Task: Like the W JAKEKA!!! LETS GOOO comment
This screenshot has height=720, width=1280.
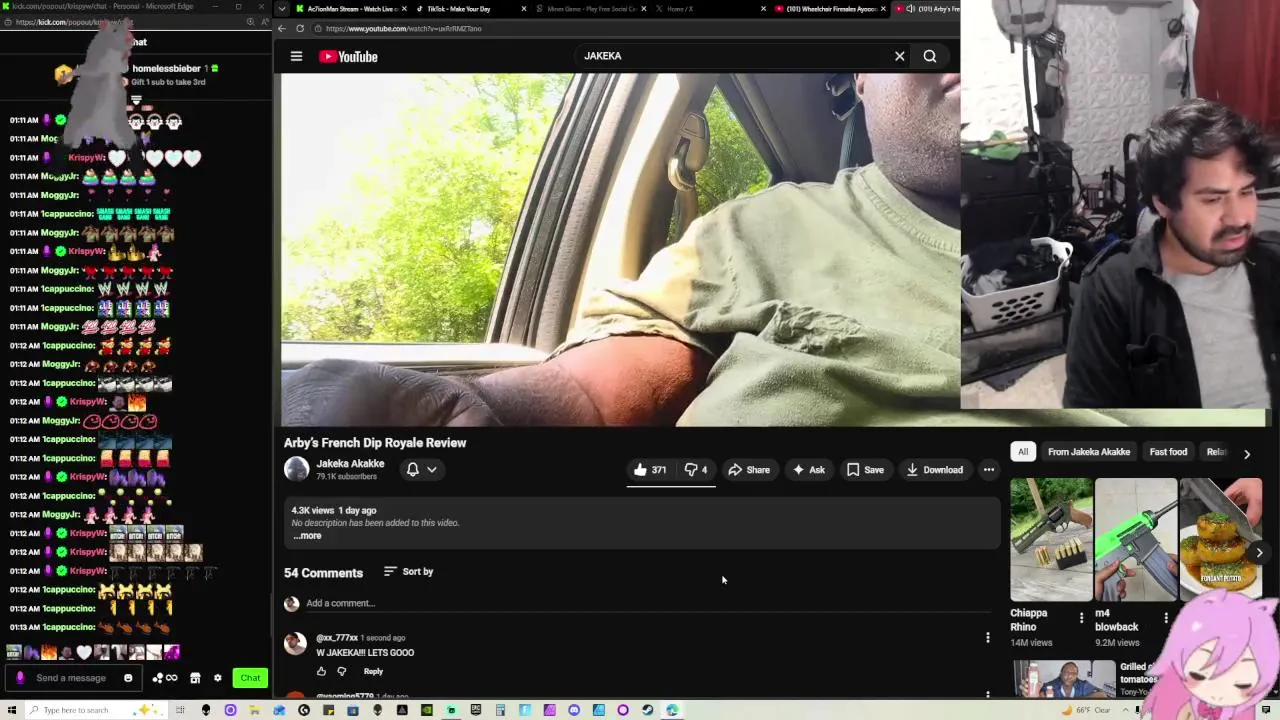Action: click(321, 671)
